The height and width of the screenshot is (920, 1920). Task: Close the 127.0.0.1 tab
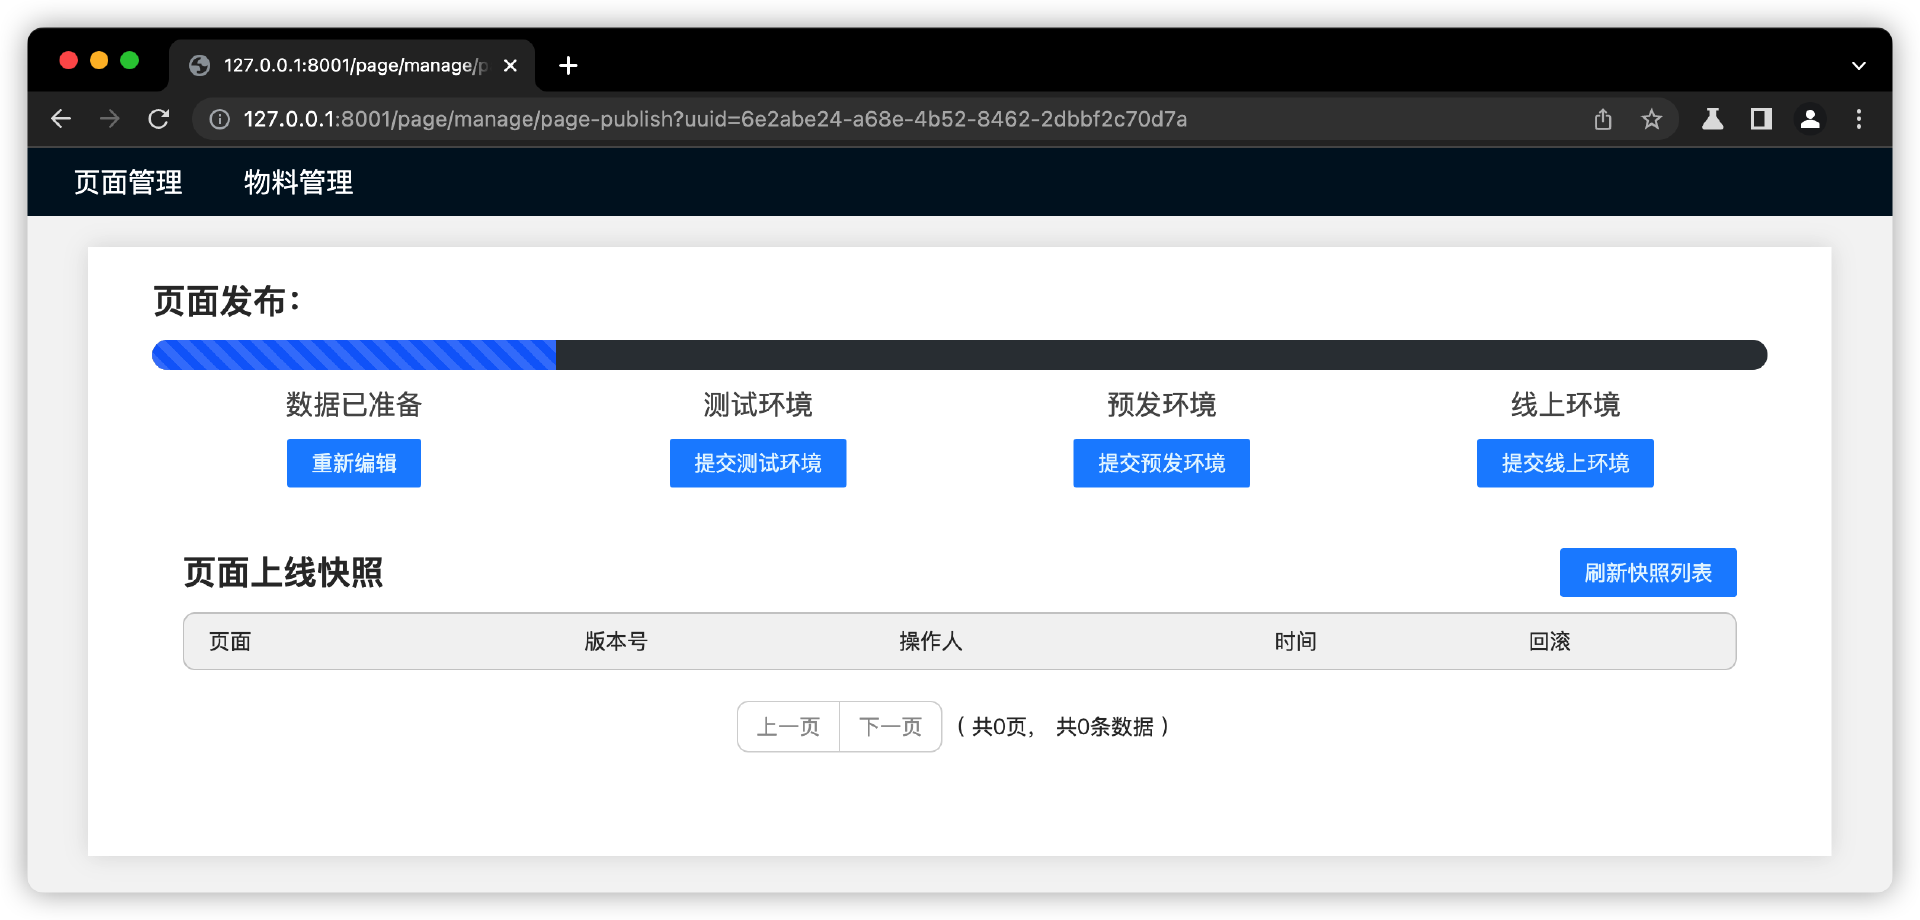pos(510,66)
